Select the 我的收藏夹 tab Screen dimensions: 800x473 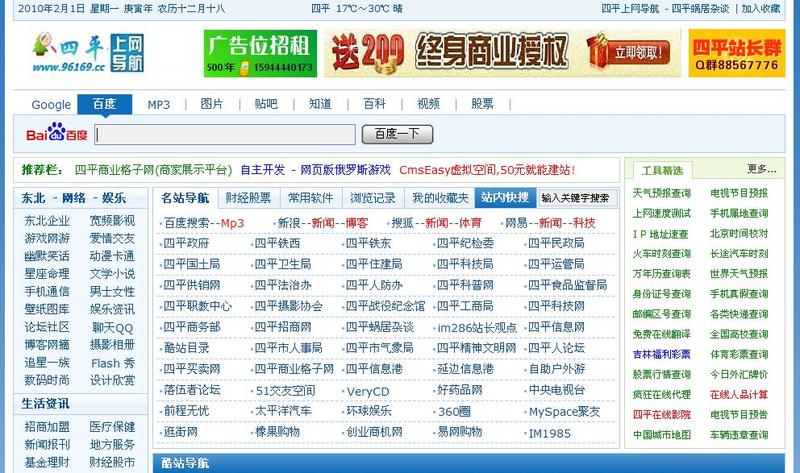pos(440,197)
